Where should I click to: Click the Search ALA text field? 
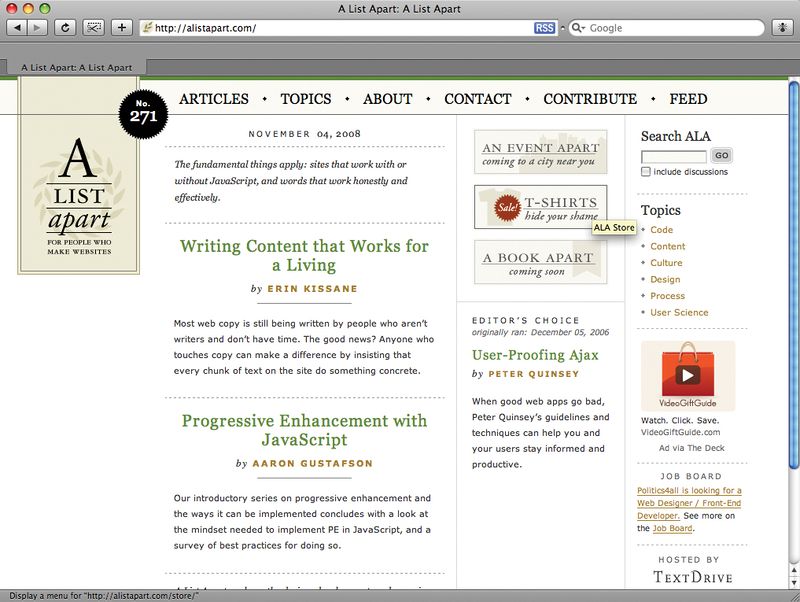673,156
